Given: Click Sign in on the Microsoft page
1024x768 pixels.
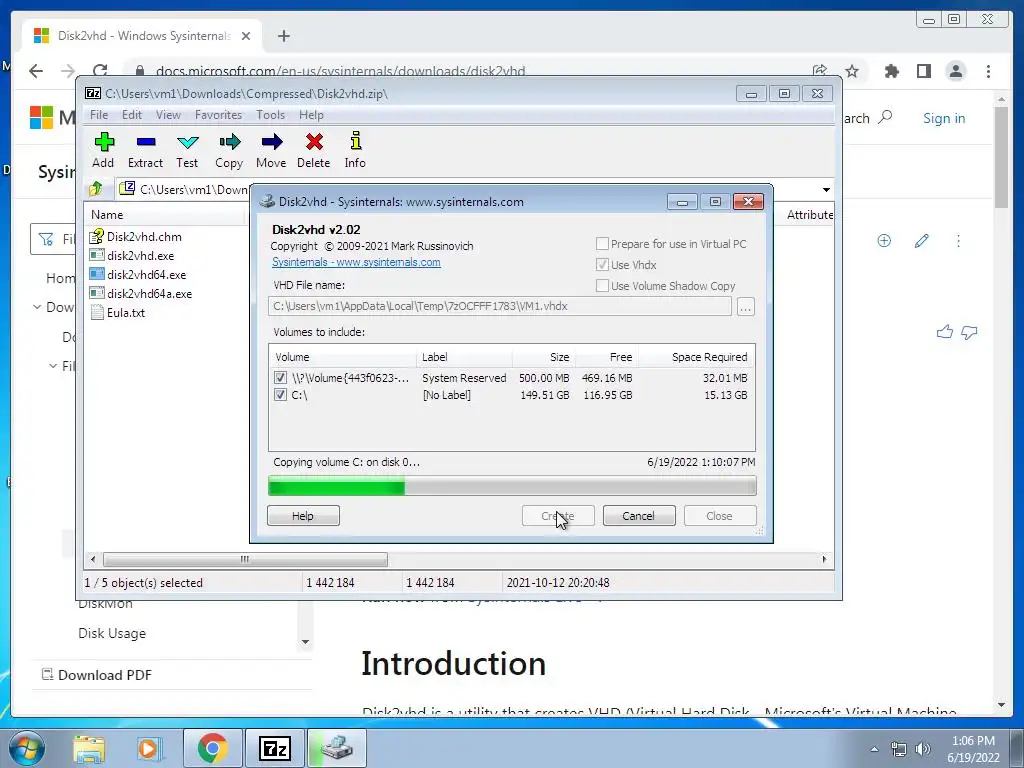Looking at the screenshot, I should point(944,118).
